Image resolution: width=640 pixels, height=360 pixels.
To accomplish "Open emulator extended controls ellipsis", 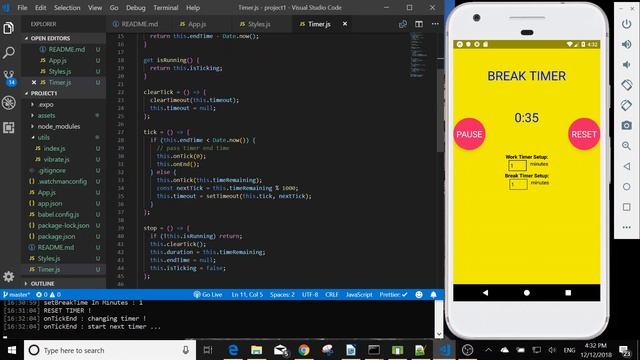I will pyautogui.click(x=627, y=227).
